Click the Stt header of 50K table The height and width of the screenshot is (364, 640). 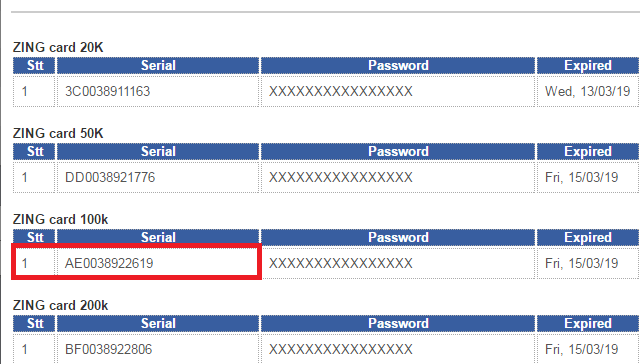[34, 152]
